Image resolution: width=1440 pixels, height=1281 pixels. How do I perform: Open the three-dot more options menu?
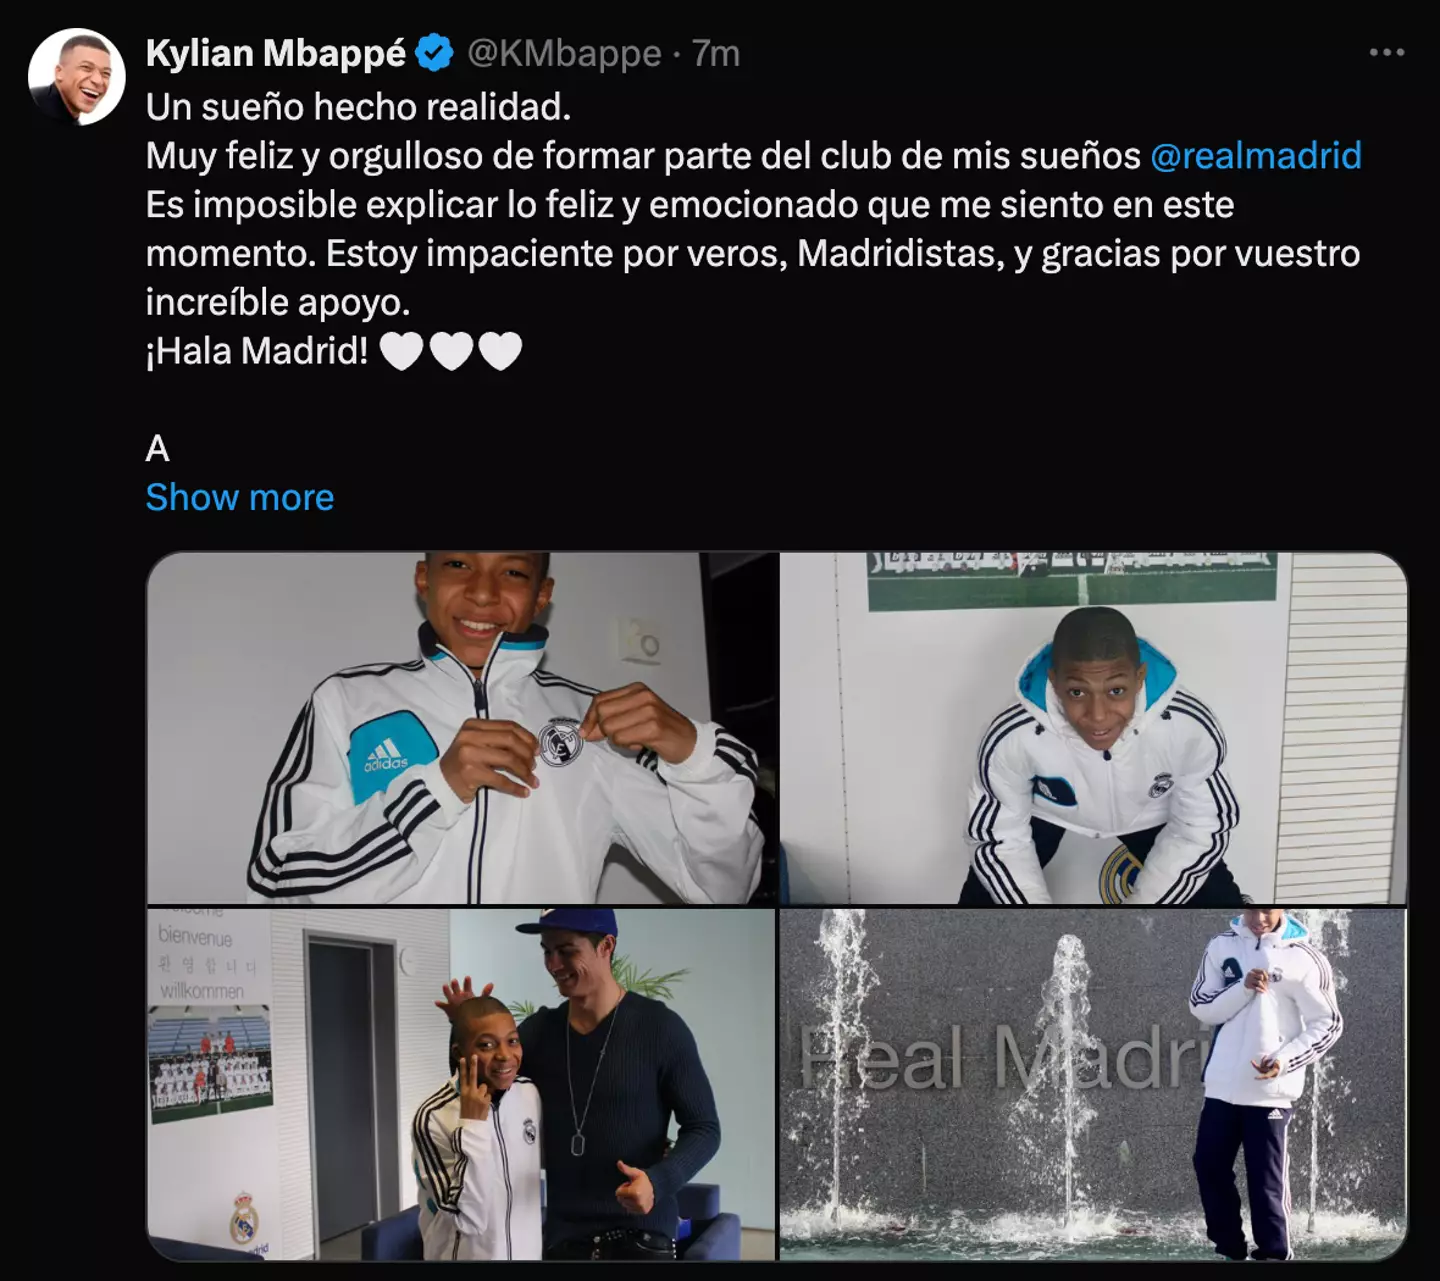[x=1386, y=53]
